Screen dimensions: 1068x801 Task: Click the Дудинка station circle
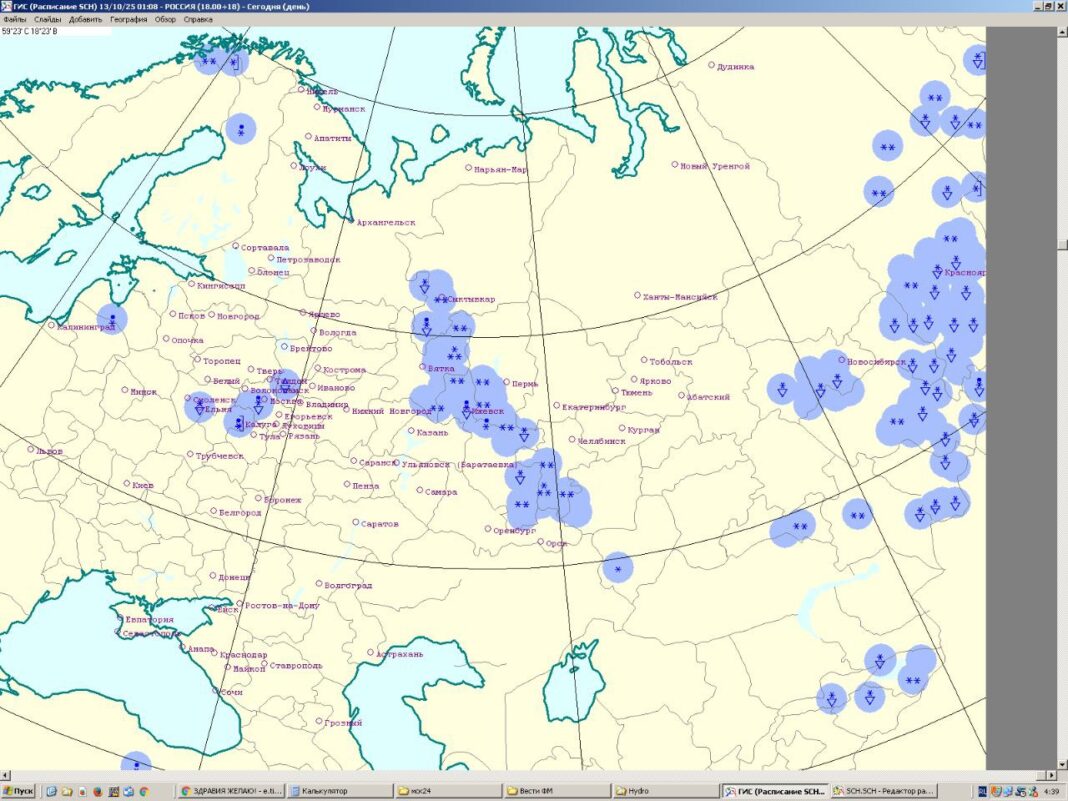712,66
